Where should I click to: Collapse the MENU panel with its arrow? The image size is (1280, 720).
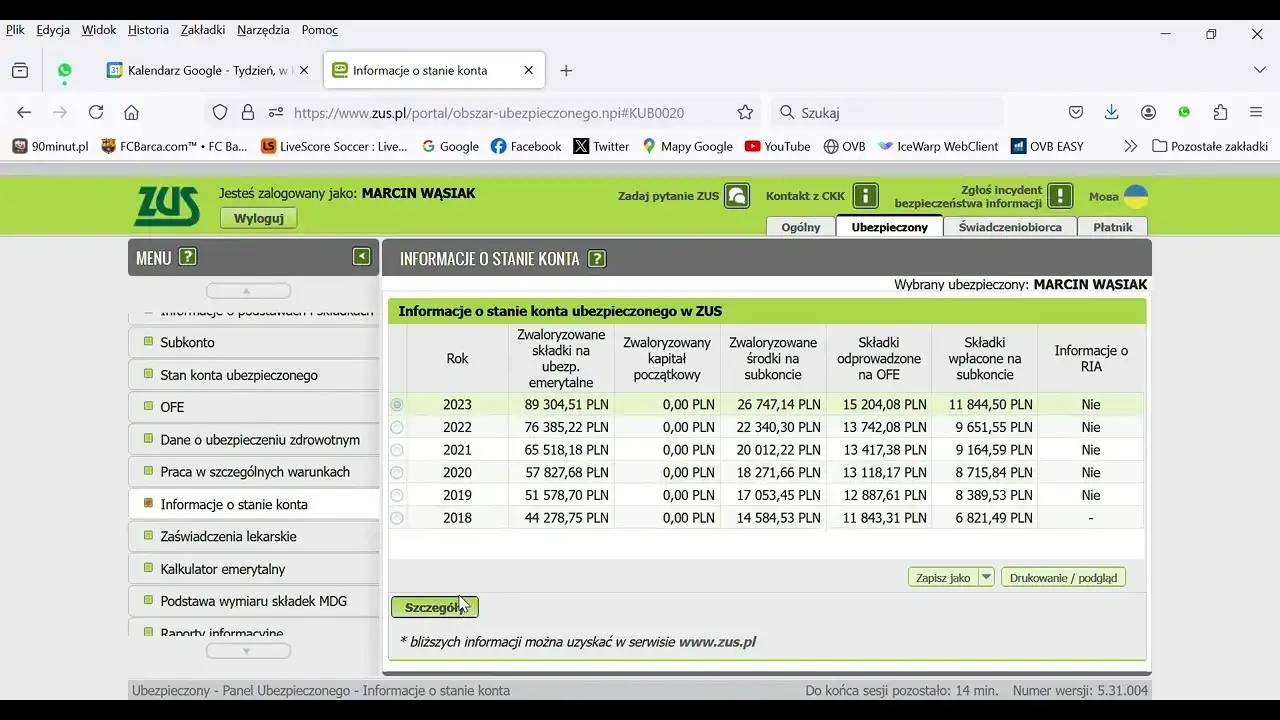point(361,256)
